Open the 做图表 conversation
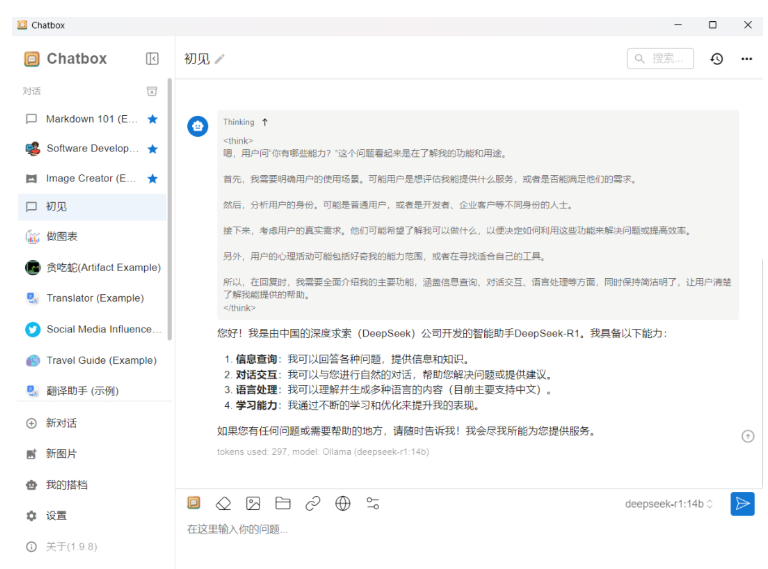The height and width of the screenshot is (569, 768). pos(92,237)
